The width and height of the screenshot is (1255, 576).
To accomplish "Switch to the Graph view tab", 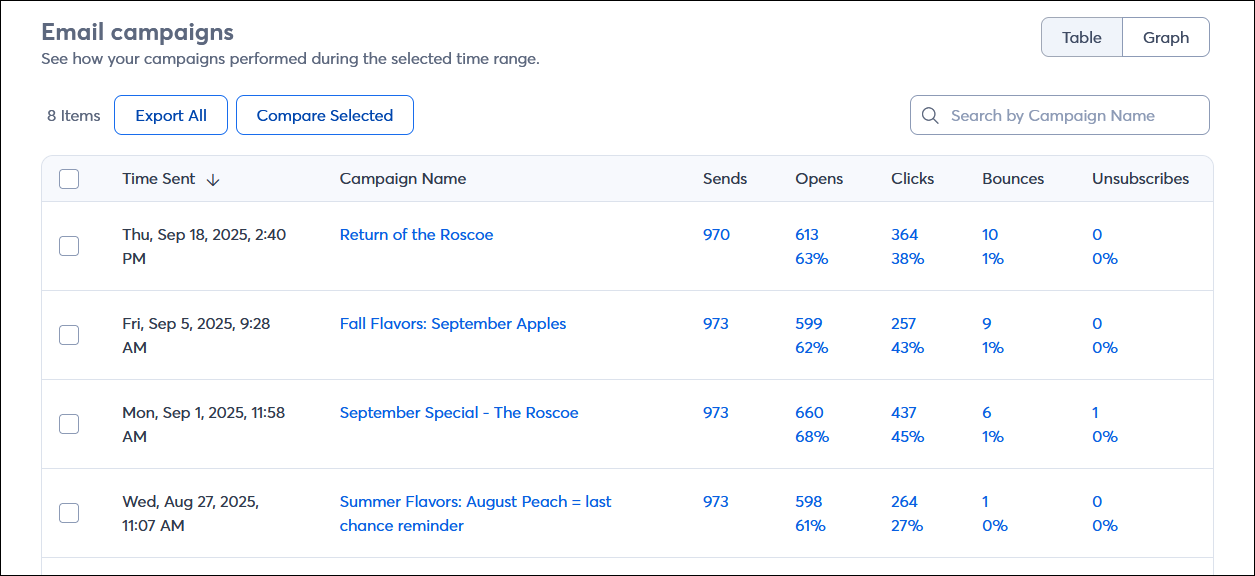I will tap(1165, 38).
